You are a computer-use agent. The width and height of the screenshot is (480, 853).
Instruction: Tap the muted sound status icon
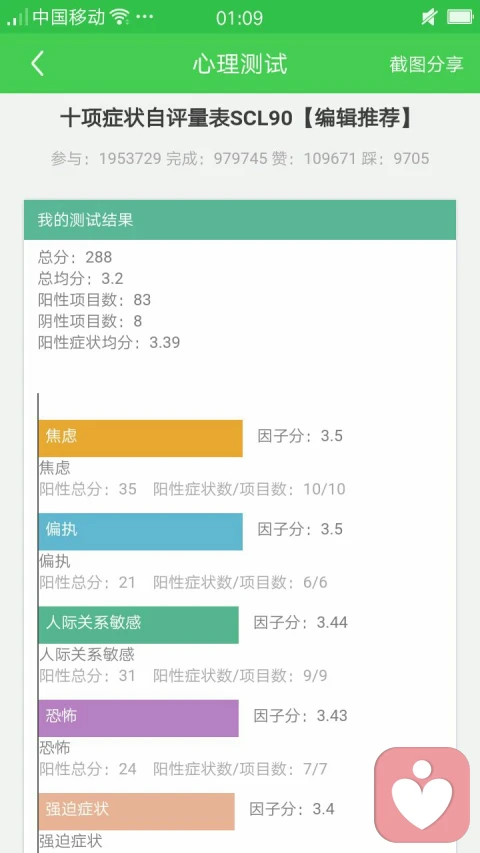[429, 17]
